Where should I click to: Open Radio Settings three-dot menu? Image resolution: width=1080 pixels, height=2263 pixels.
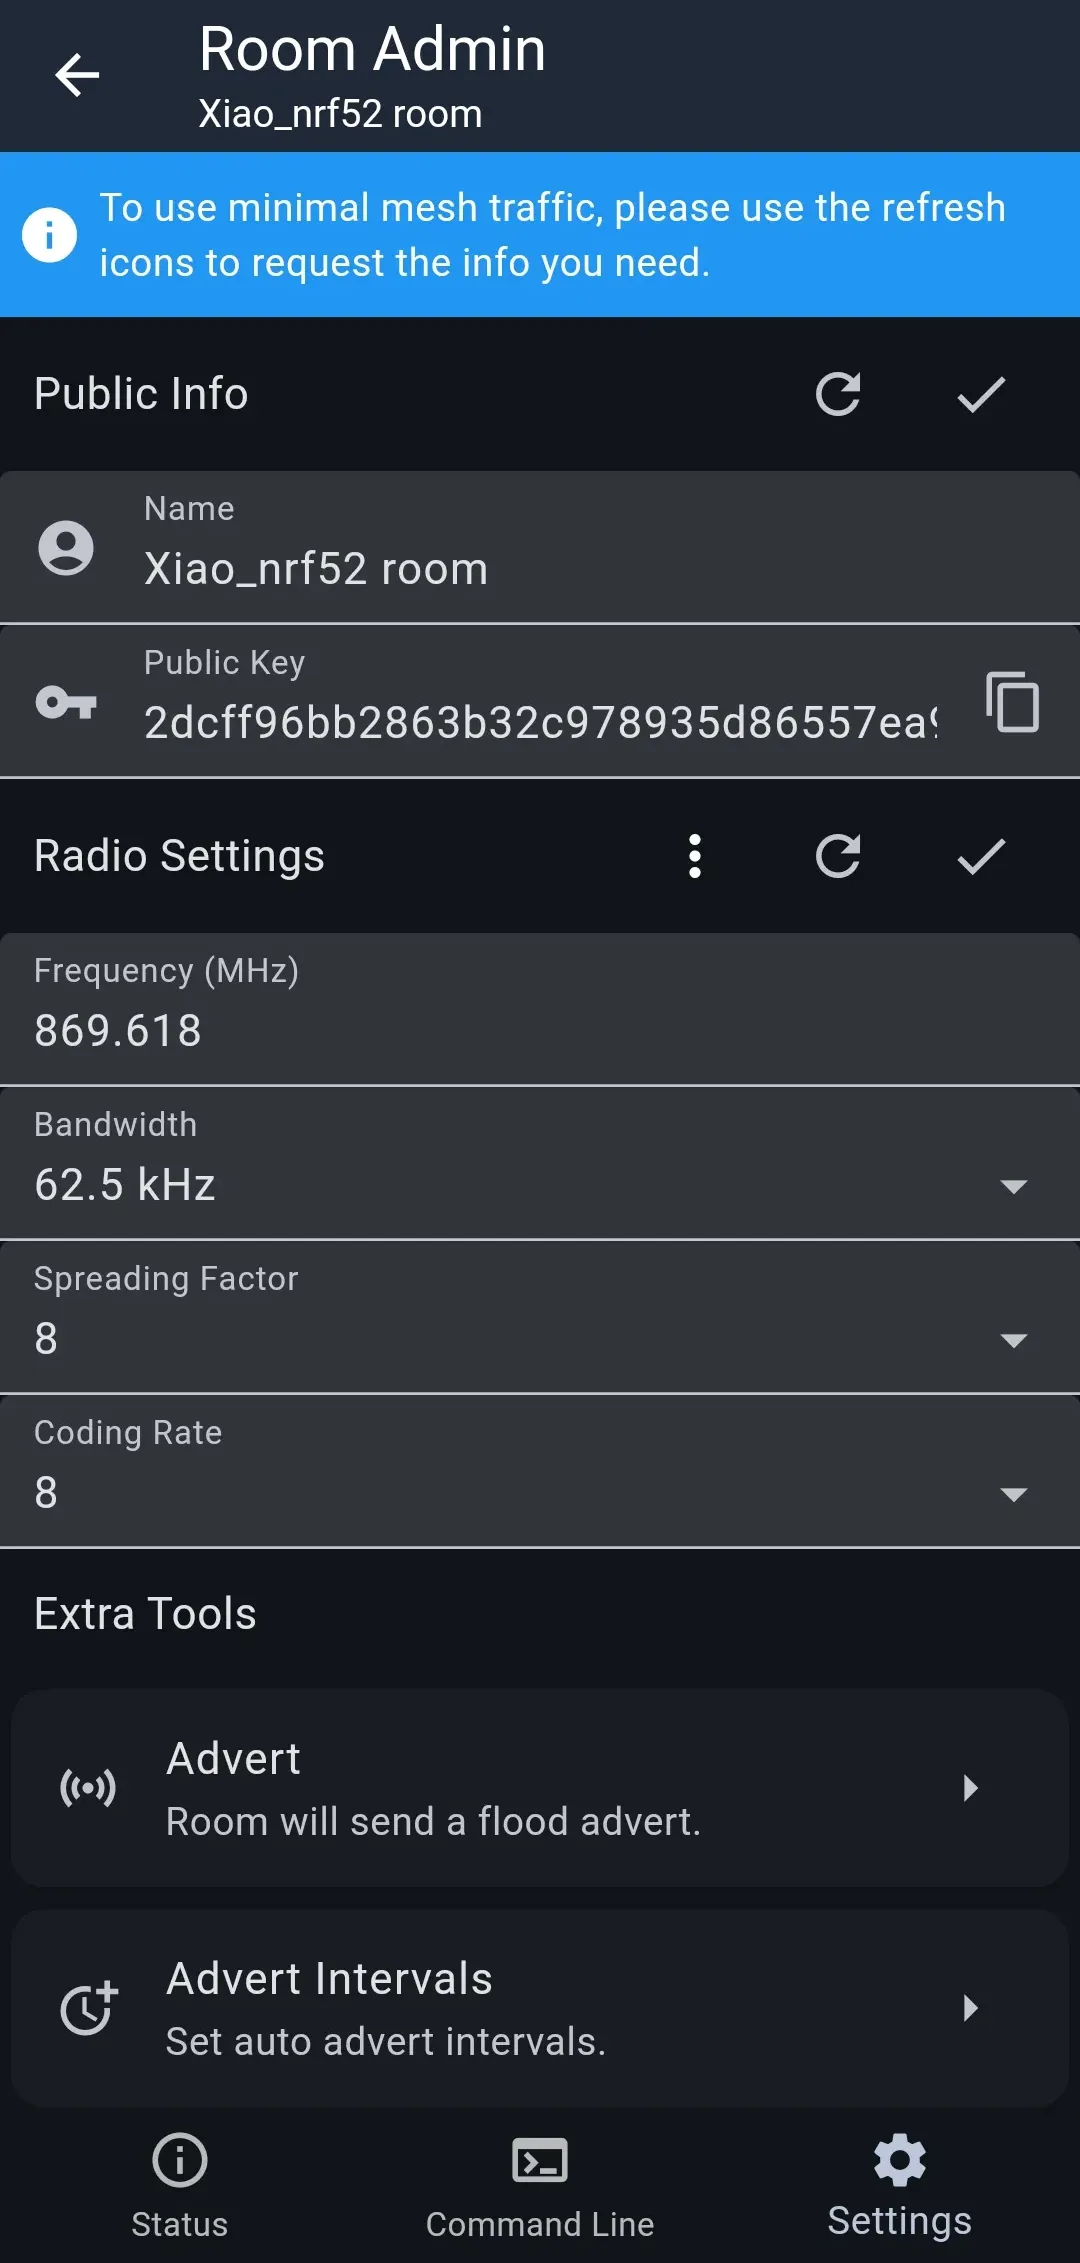click(x=695, y=856)
